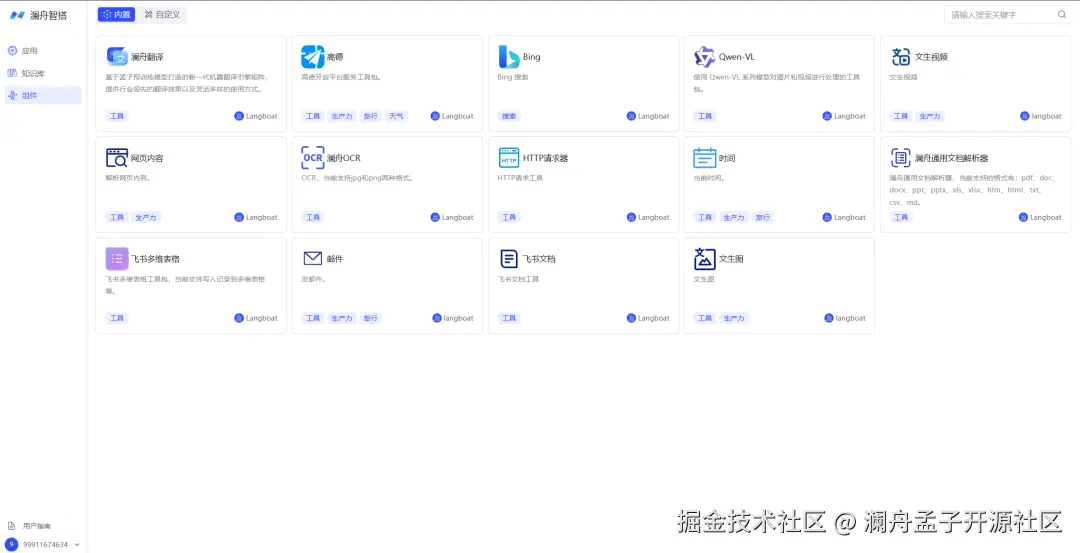Open 知识库 in the sidebar
The width and height of the screenshot is (1080, 553).
pos(43,73)
